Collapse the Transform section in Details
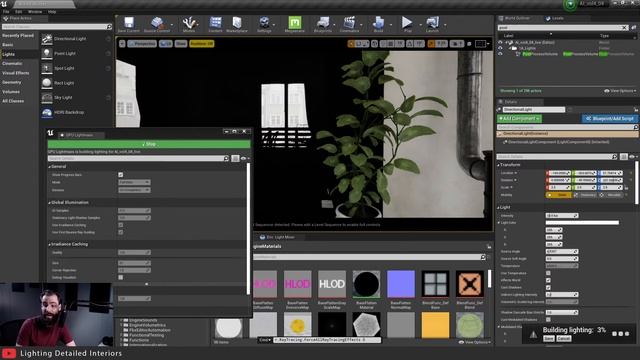 (x=498, y=165)
